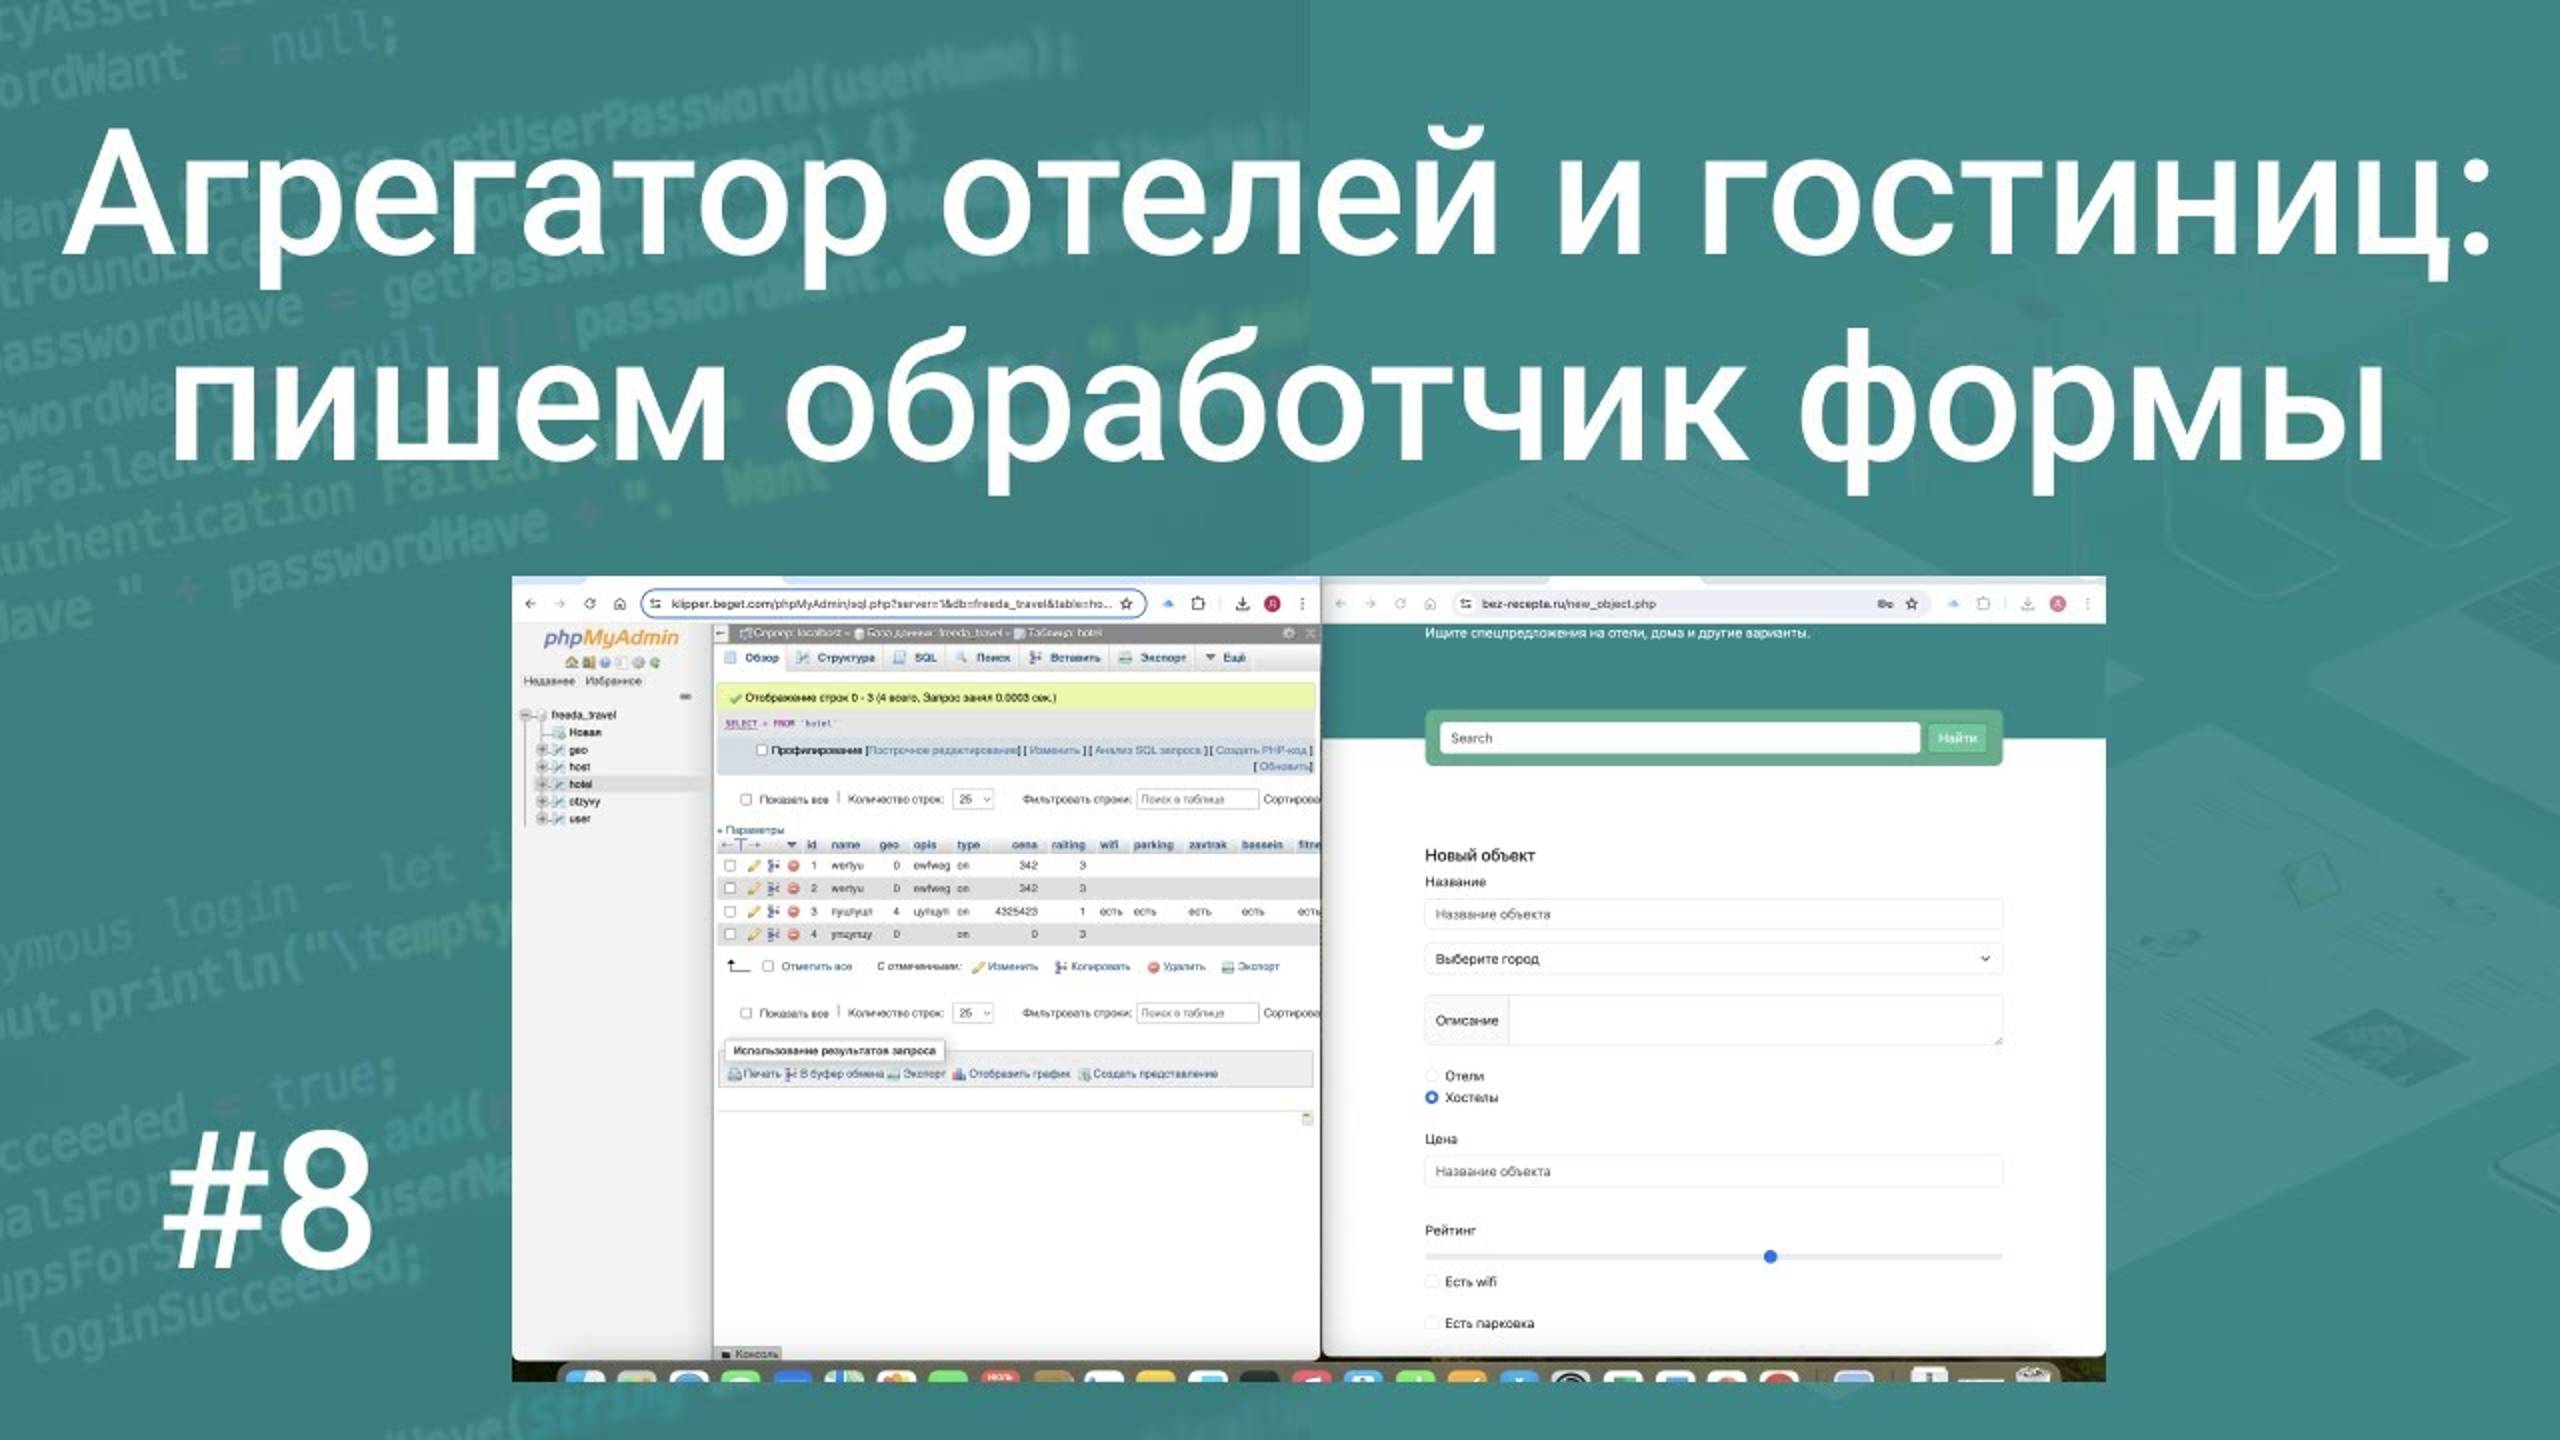2560x1440 pixels.
Task: Enable the Есть парковка checkbox
Action: tap(1431, 1324)
